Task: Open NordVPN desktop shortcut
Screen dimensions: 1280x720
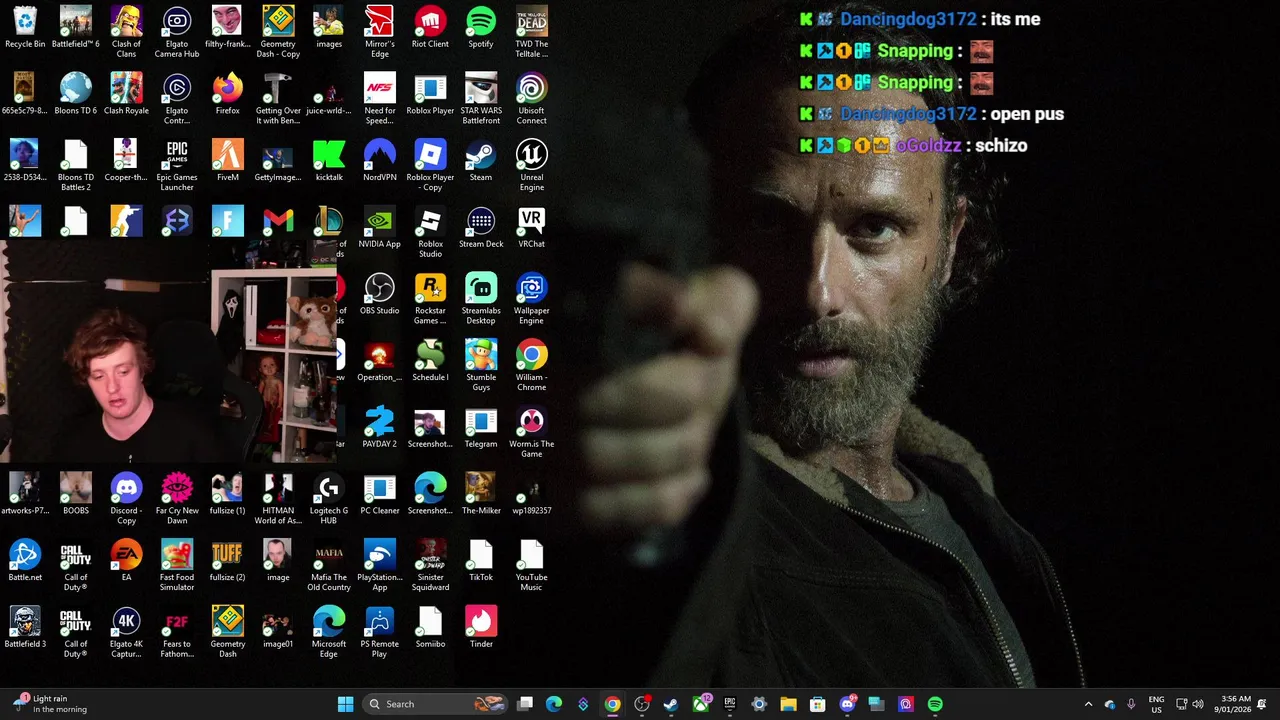Action: point(379,162)
